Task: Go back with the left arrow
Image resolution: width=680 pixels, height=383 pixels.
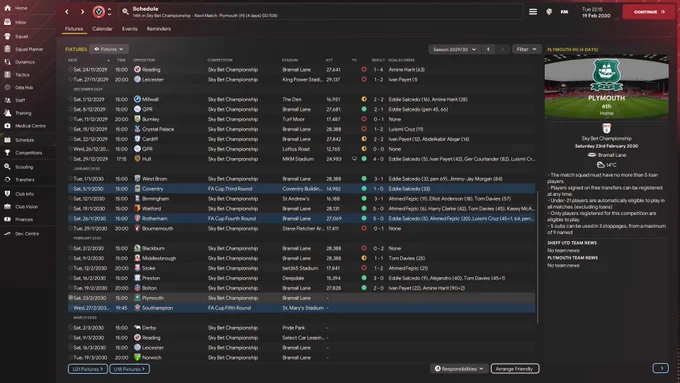Action: [67, 12]
